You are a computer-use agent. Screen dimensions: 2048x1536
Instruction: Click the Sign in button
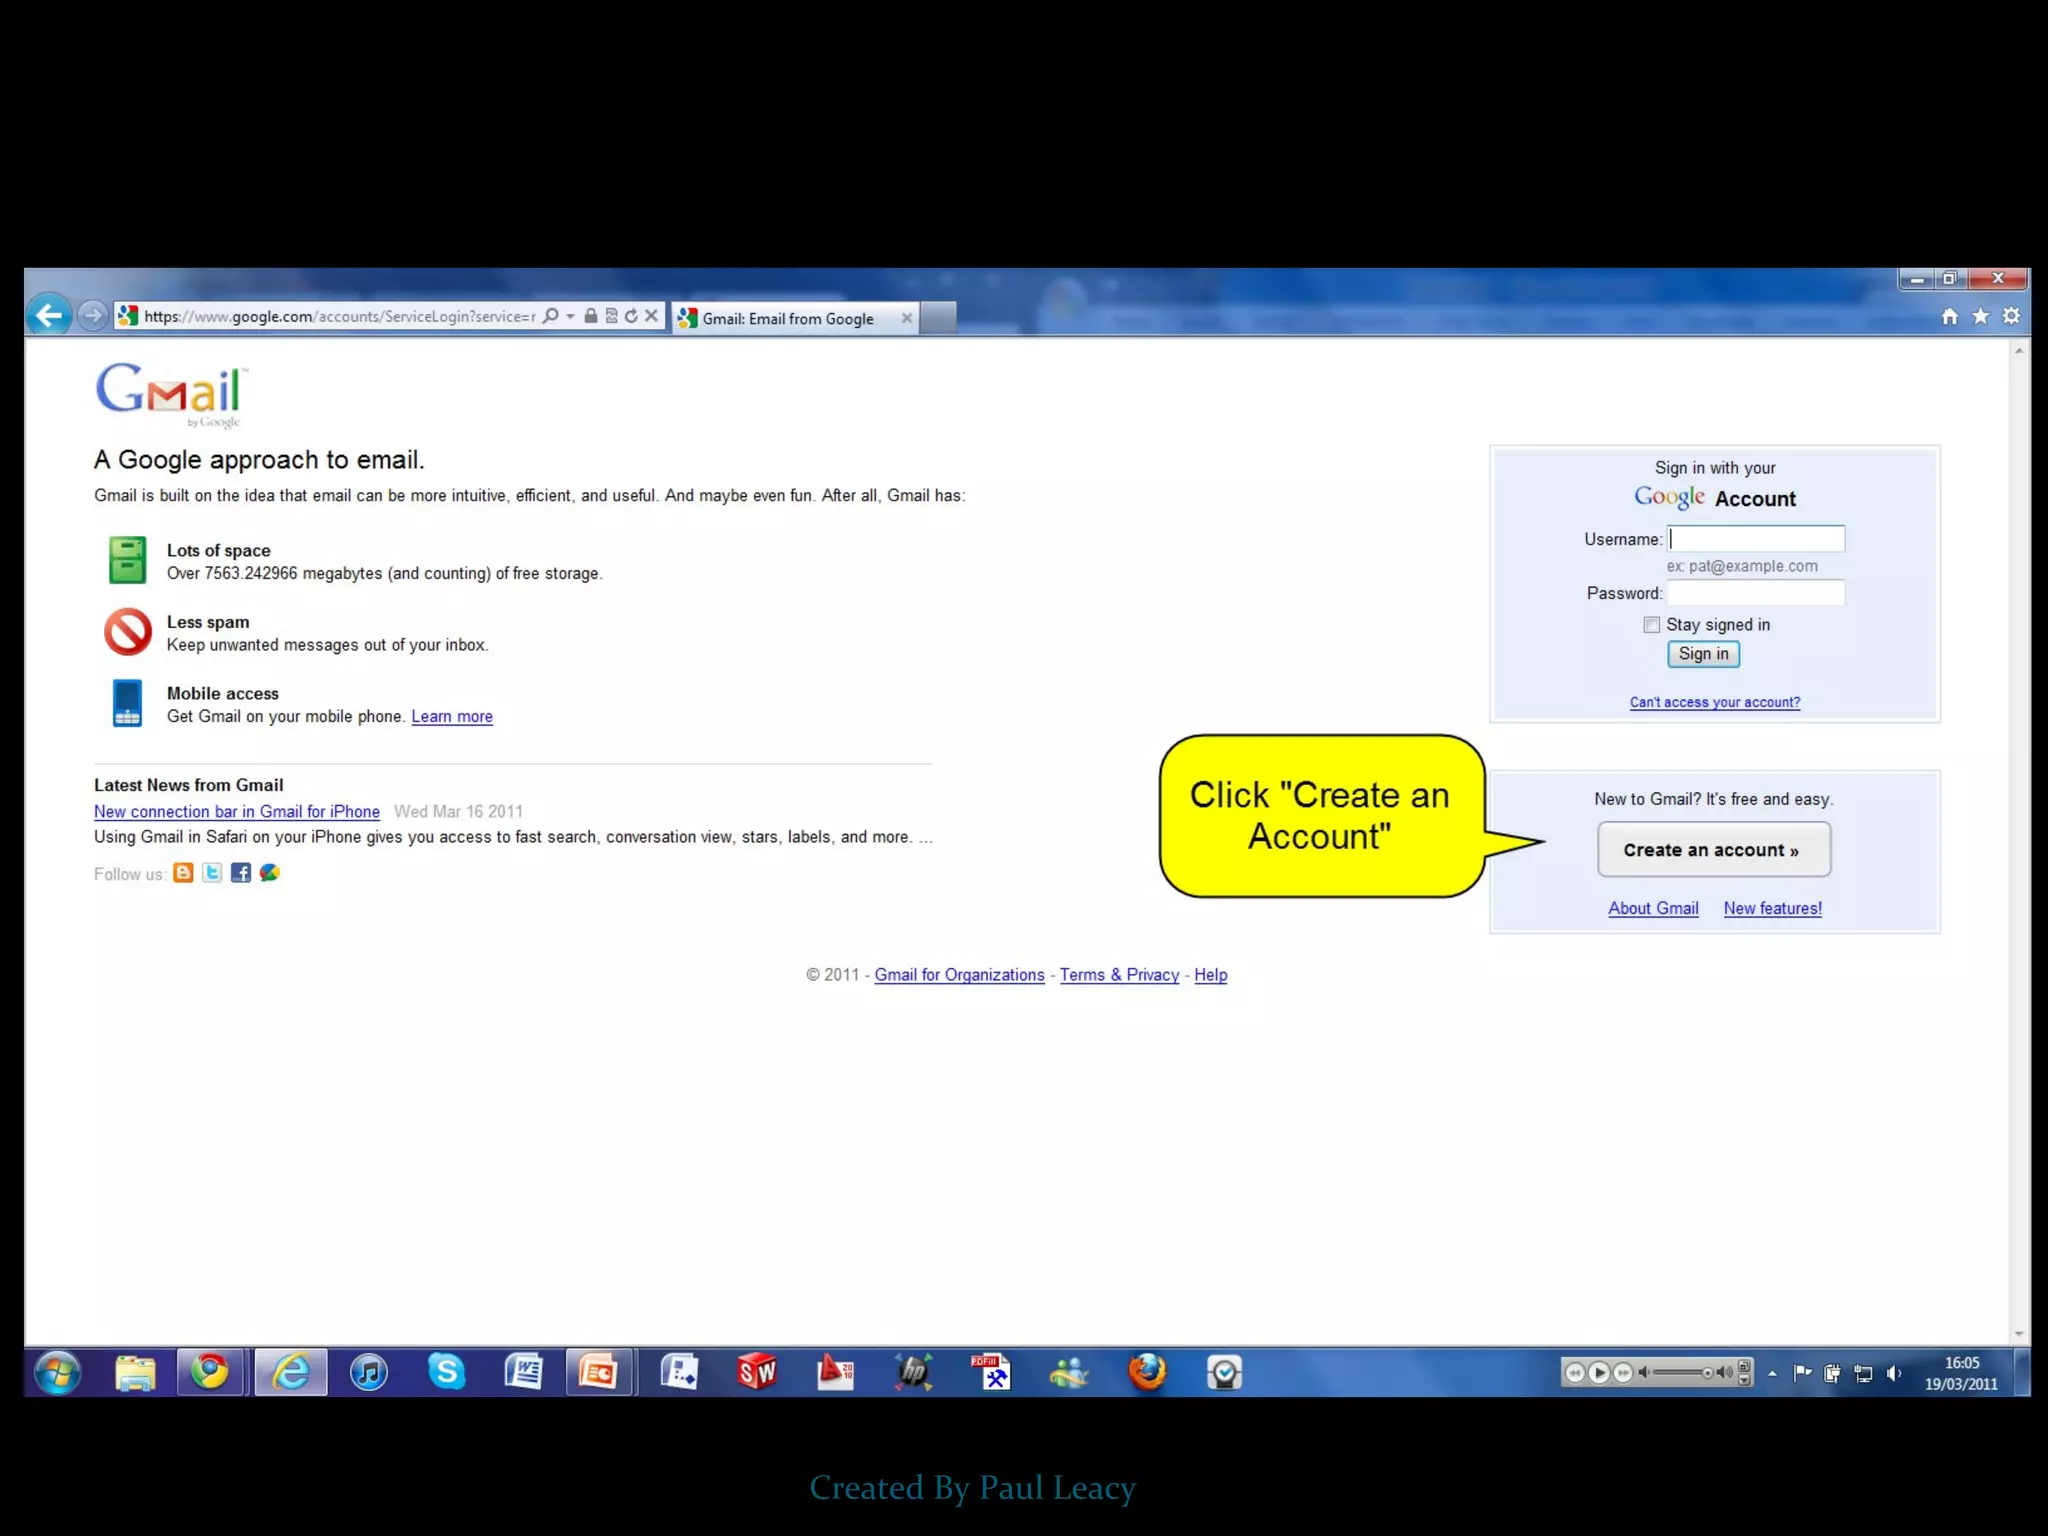[x=1703, y=654]
